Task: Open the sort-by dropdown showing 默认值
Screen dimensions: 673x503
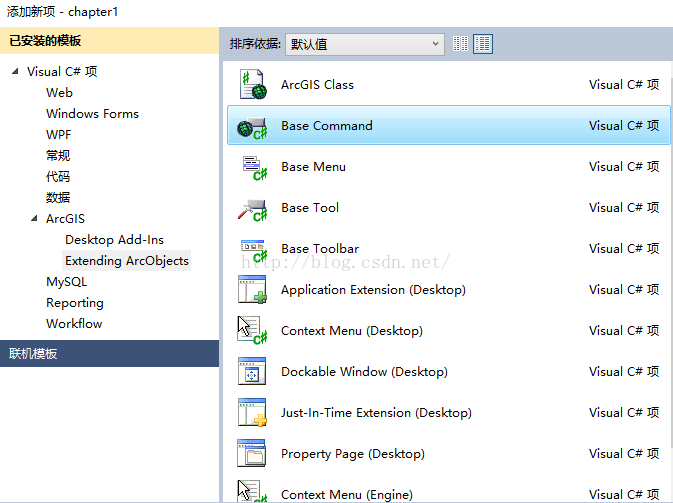Action: pos(365,44)
